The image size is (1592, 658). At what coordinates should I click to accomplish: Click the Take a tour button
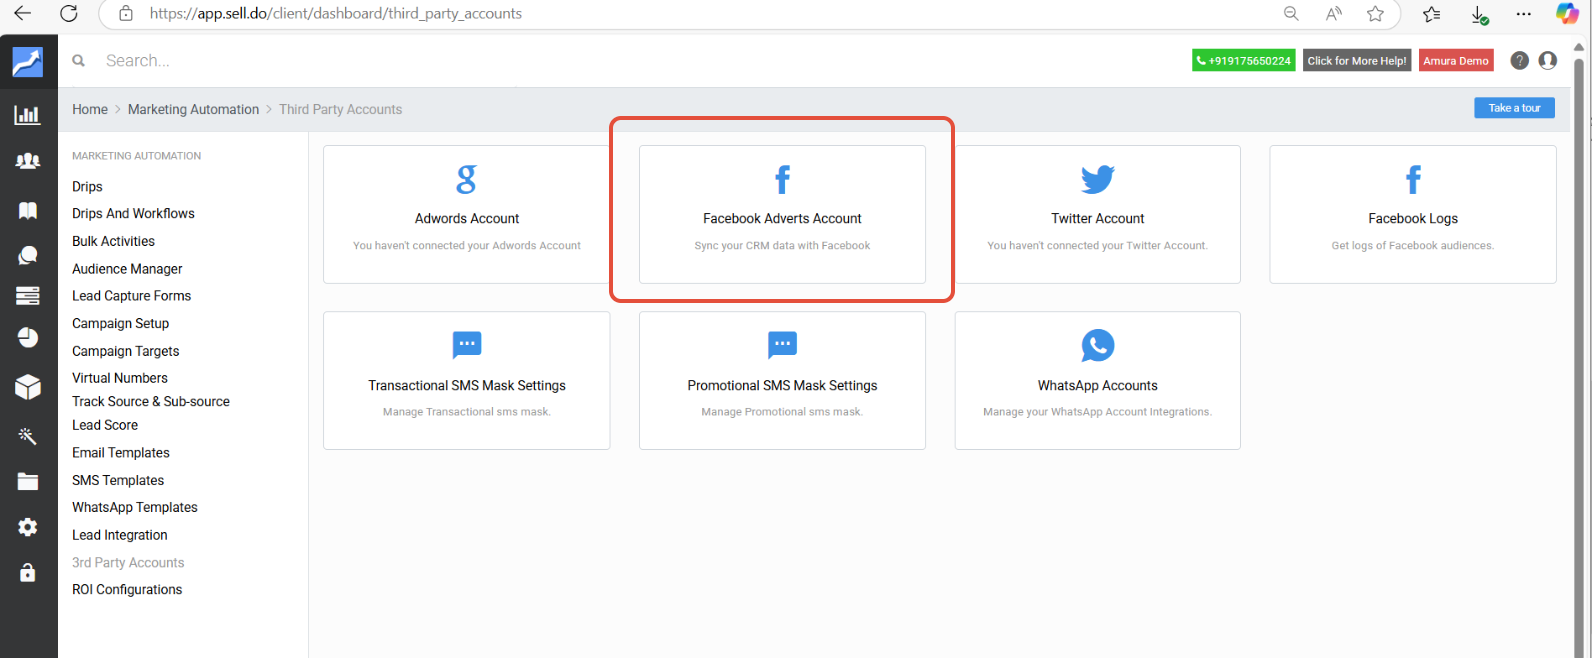[x=1514, y=108]
